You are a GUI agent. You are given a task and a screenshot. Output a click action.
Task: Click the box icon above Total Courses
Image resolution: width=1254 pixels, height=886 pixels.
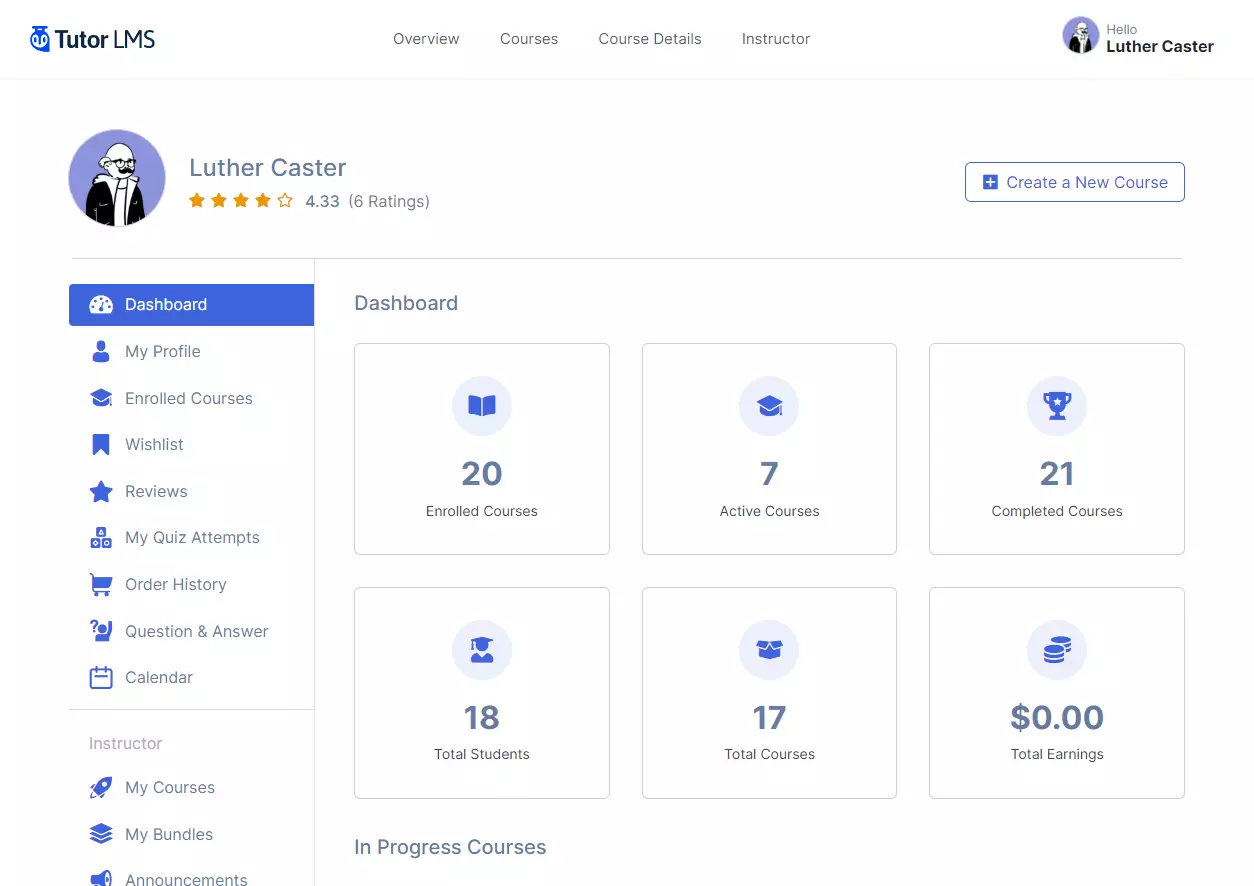769,650
